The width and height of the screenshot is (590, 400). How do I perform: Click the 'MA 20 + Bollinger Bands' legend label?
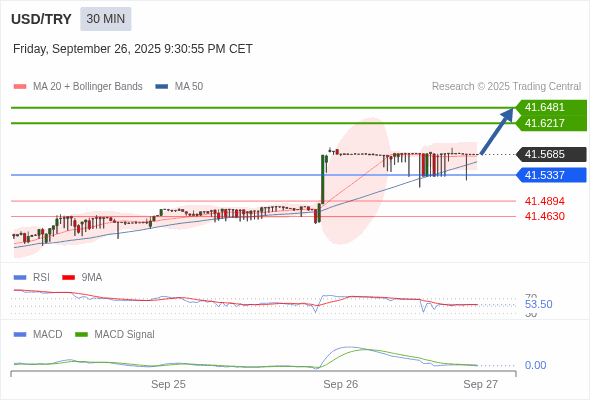(88, 87)
